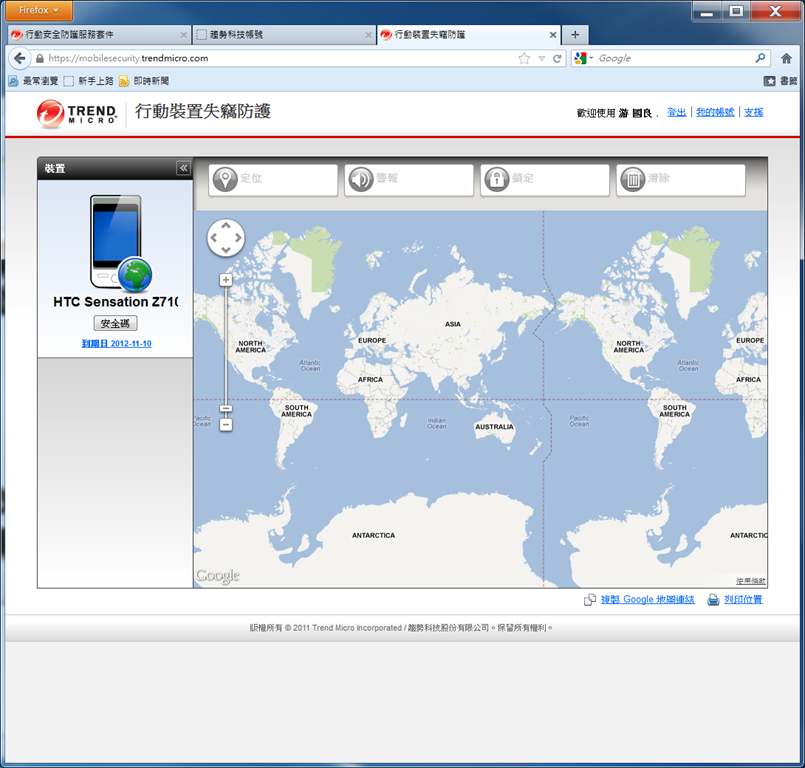This screenshot has height=768, width=805.
Task: Pan the map up with the arrow control
Action: (x=226, y=225)
